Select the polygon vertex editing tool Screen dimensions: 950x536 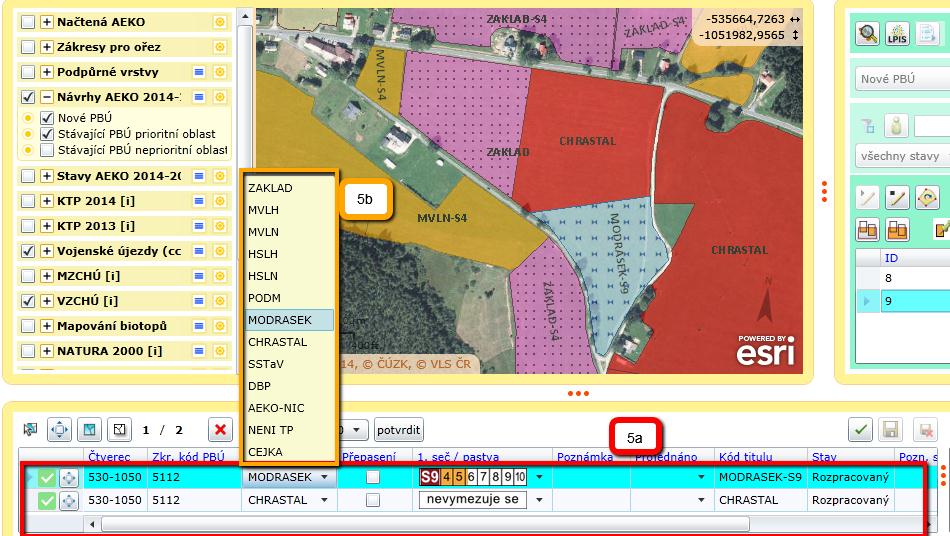coord(927,197)
